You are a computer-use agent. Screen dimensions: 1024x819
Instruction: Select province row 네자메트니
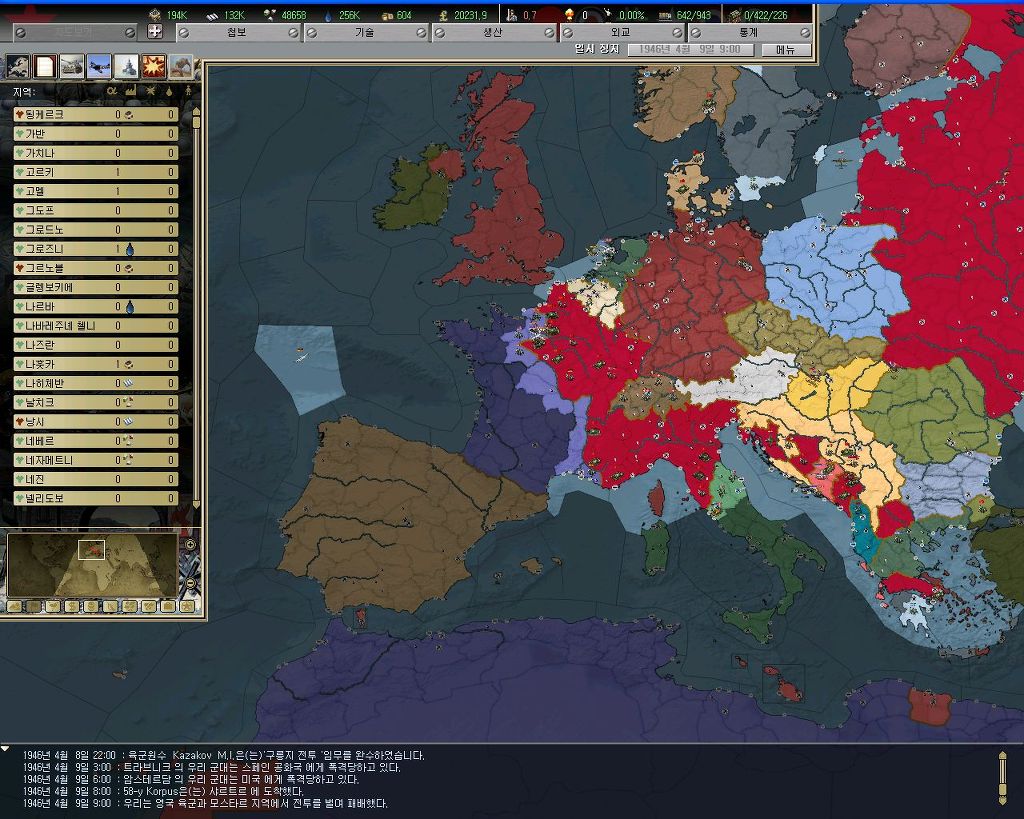point(96,460)
